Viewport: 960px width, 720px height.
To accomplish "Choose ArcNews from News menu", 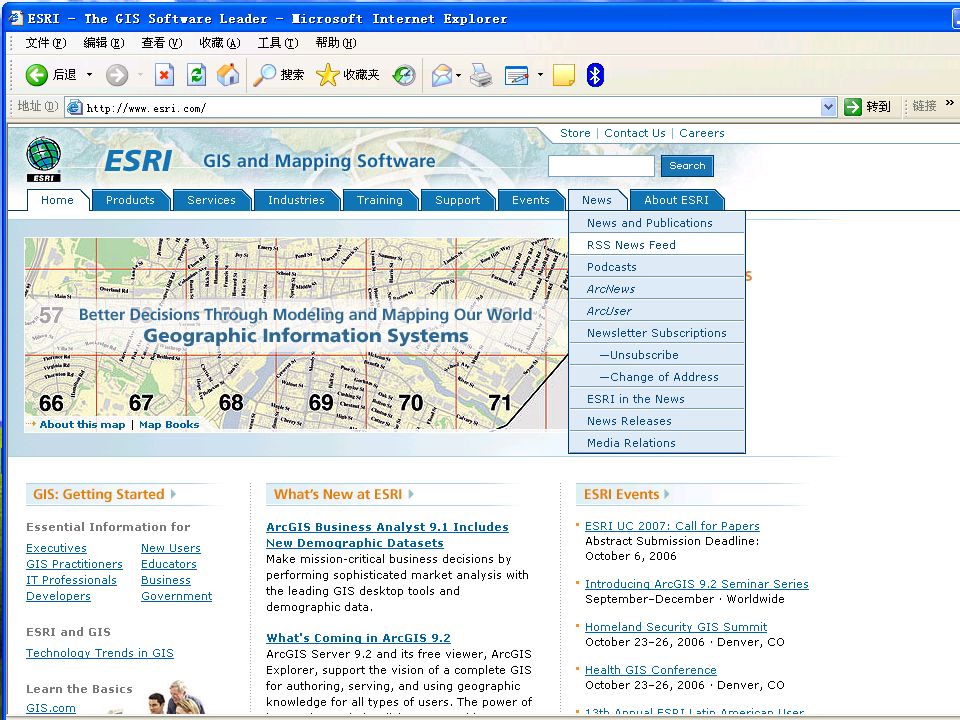I will (657, 289).
